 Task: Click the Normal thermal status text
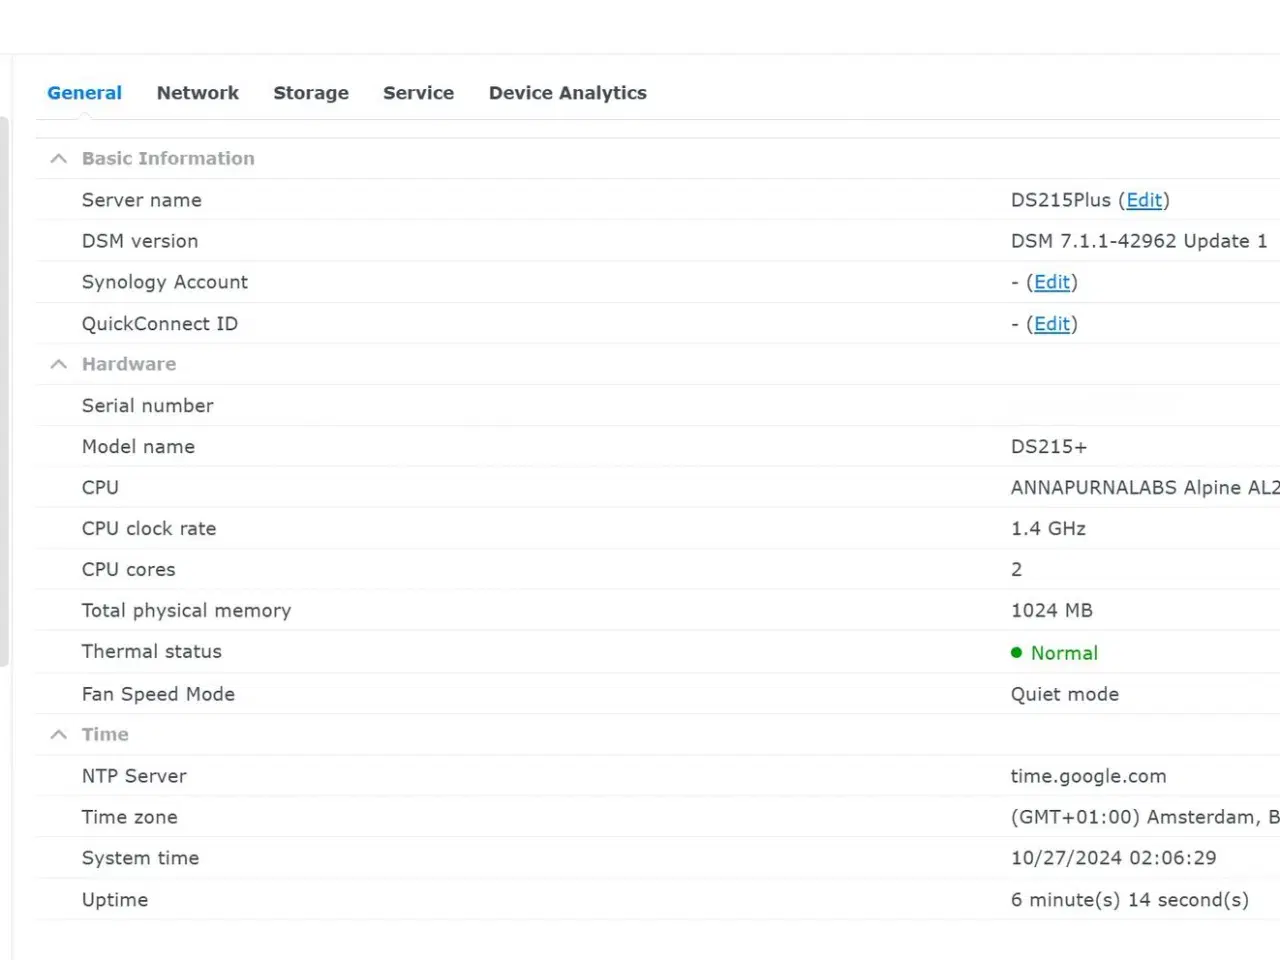(1064, 653)
